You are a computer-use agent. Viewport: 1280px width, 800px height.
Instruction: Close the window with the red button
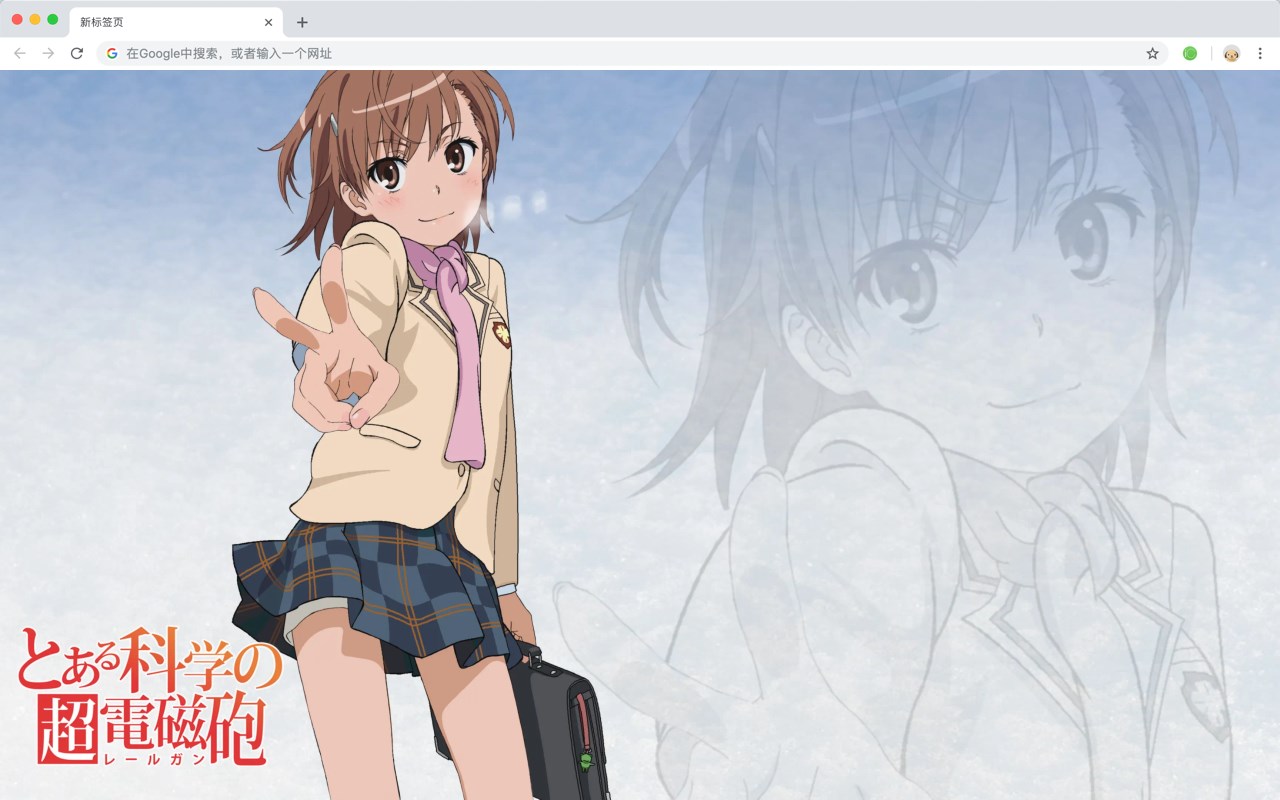[x=17, y=19]
